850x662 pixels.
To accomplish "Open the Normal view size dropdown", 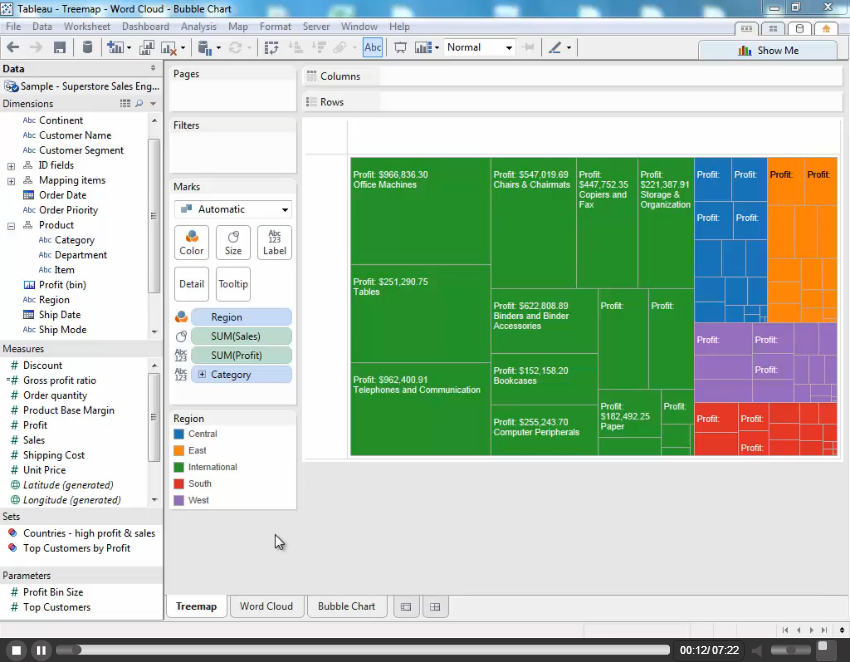I will tap(479, 47).
